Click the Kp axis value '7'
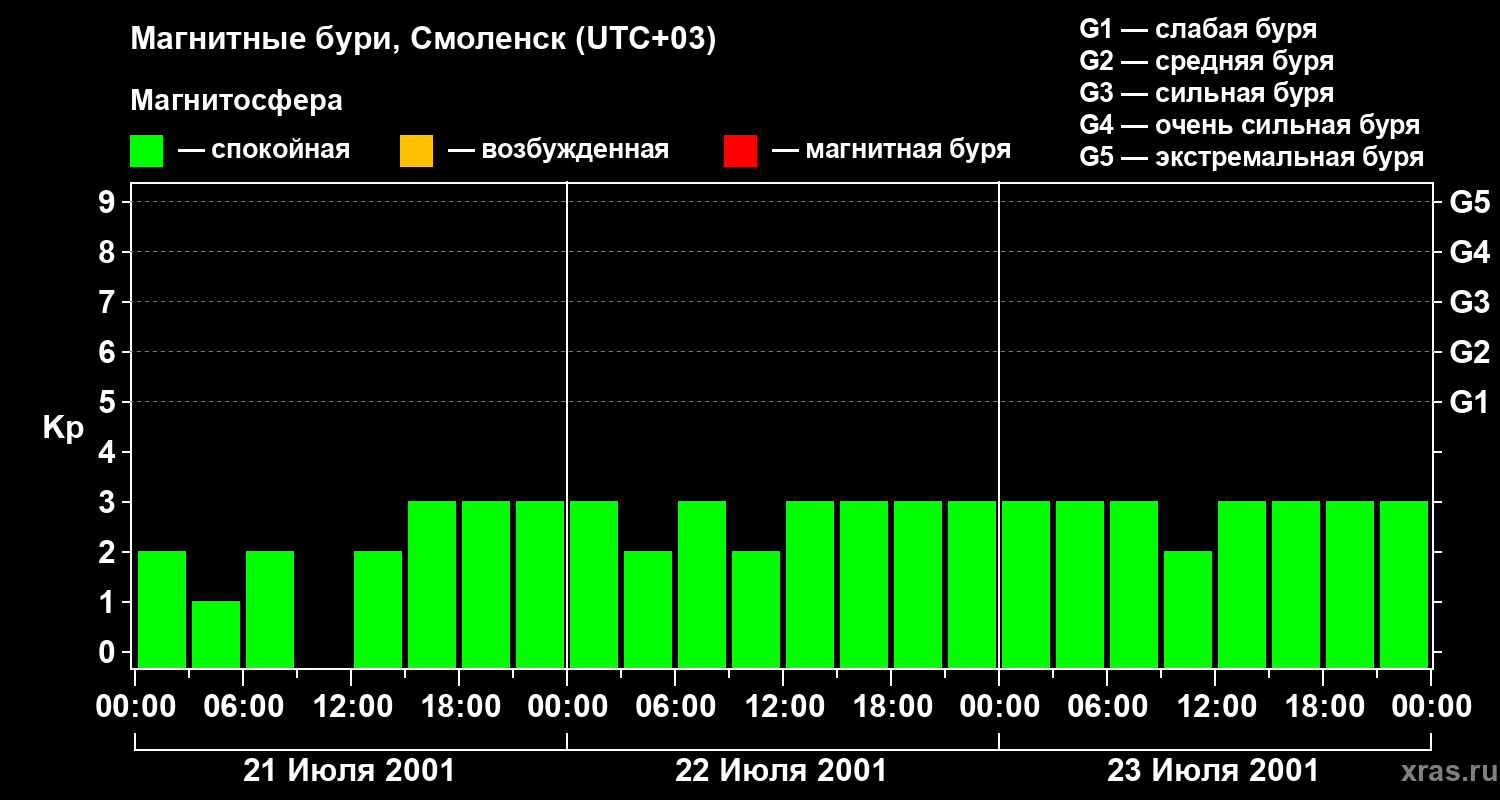The width and height of the screenshot is (1500, 800). 109,302
